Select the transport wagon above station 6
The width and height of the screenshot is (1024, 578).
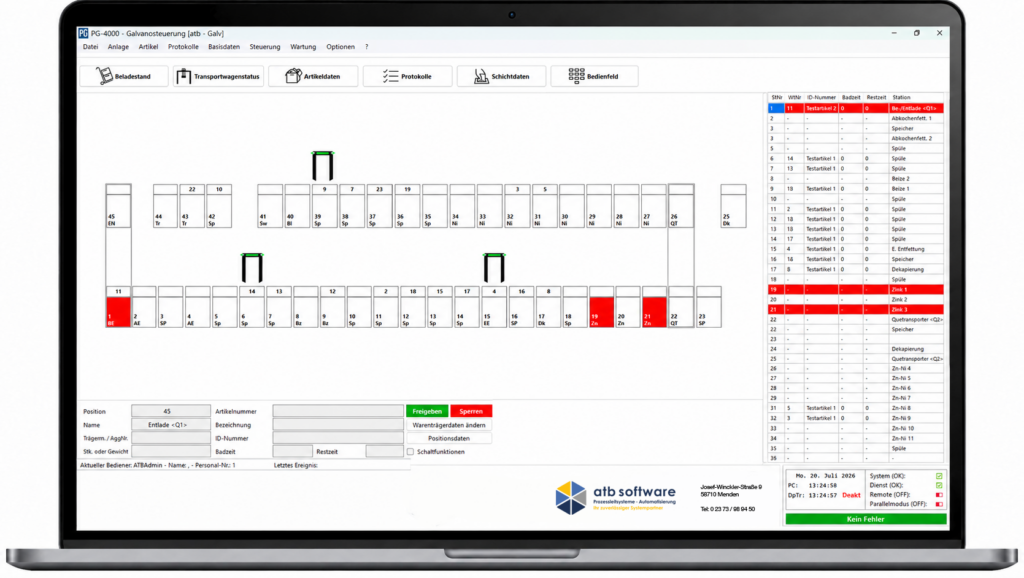point(252,268)
